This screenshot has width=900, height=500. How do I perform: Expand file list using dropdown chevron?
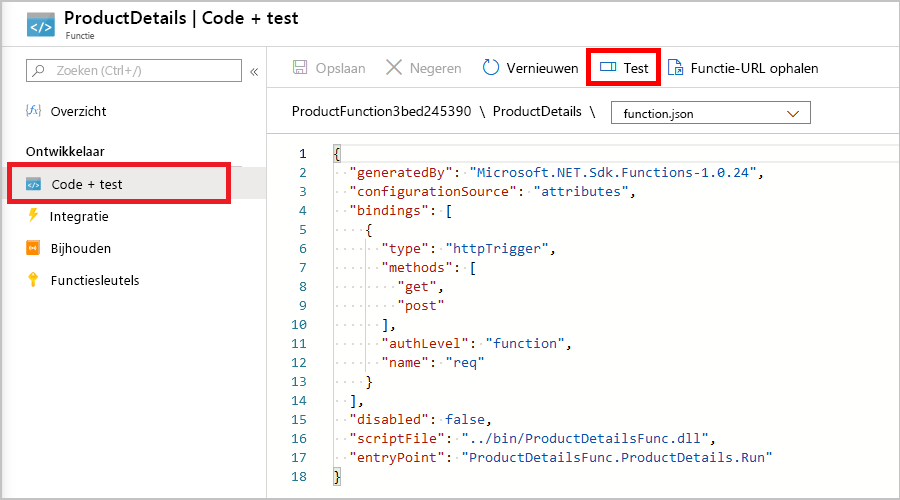(x=793, y=114)
